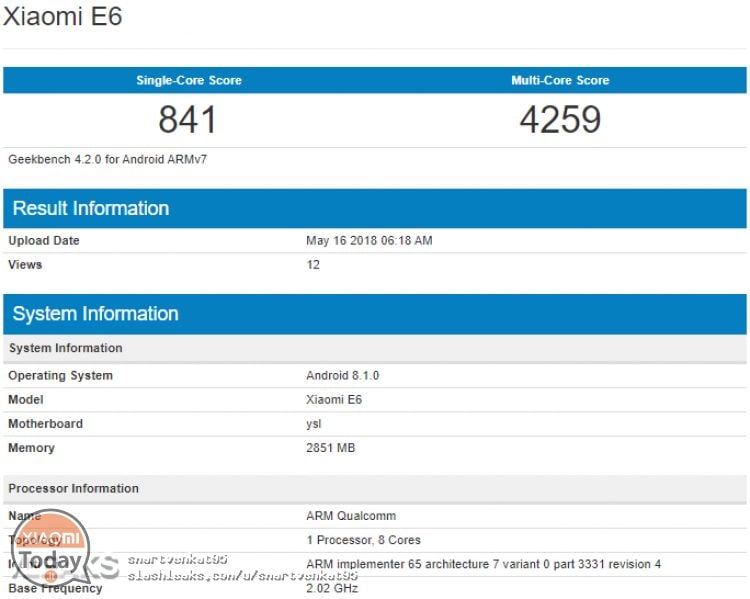Click the single-core score value 841
750x599 pixels.
[x=188, y=120]
